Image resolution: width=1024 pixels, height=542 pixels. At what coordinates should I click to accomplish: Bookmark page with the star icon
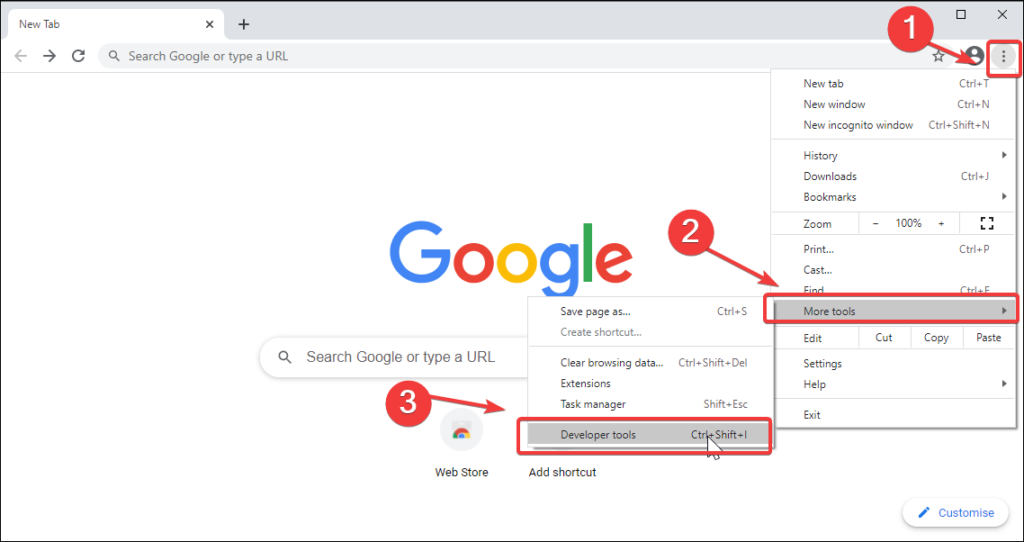[938, 56]
